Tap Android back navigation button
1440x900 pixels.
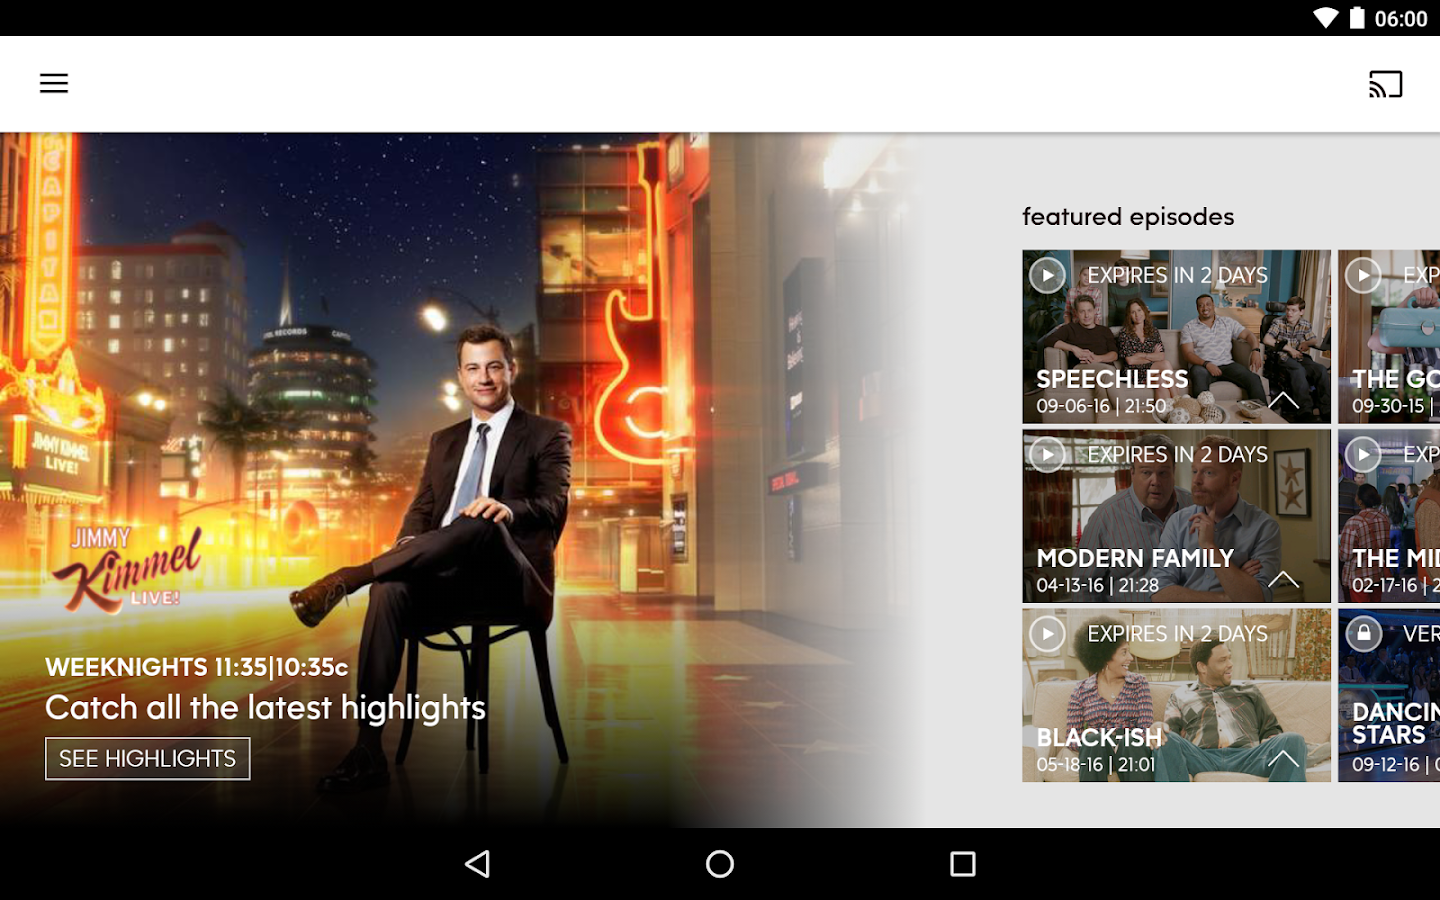[x=478, y=864]
